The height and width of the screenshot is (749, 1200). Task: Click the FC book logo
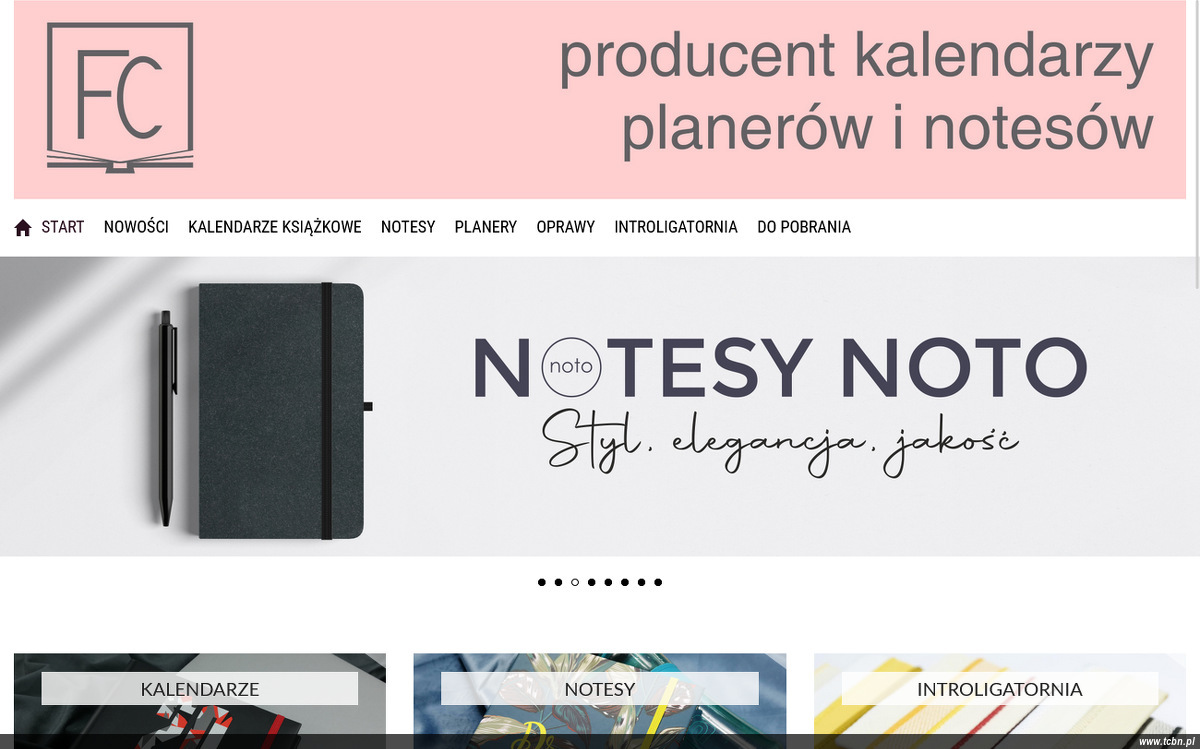click(x=120, y=97)
